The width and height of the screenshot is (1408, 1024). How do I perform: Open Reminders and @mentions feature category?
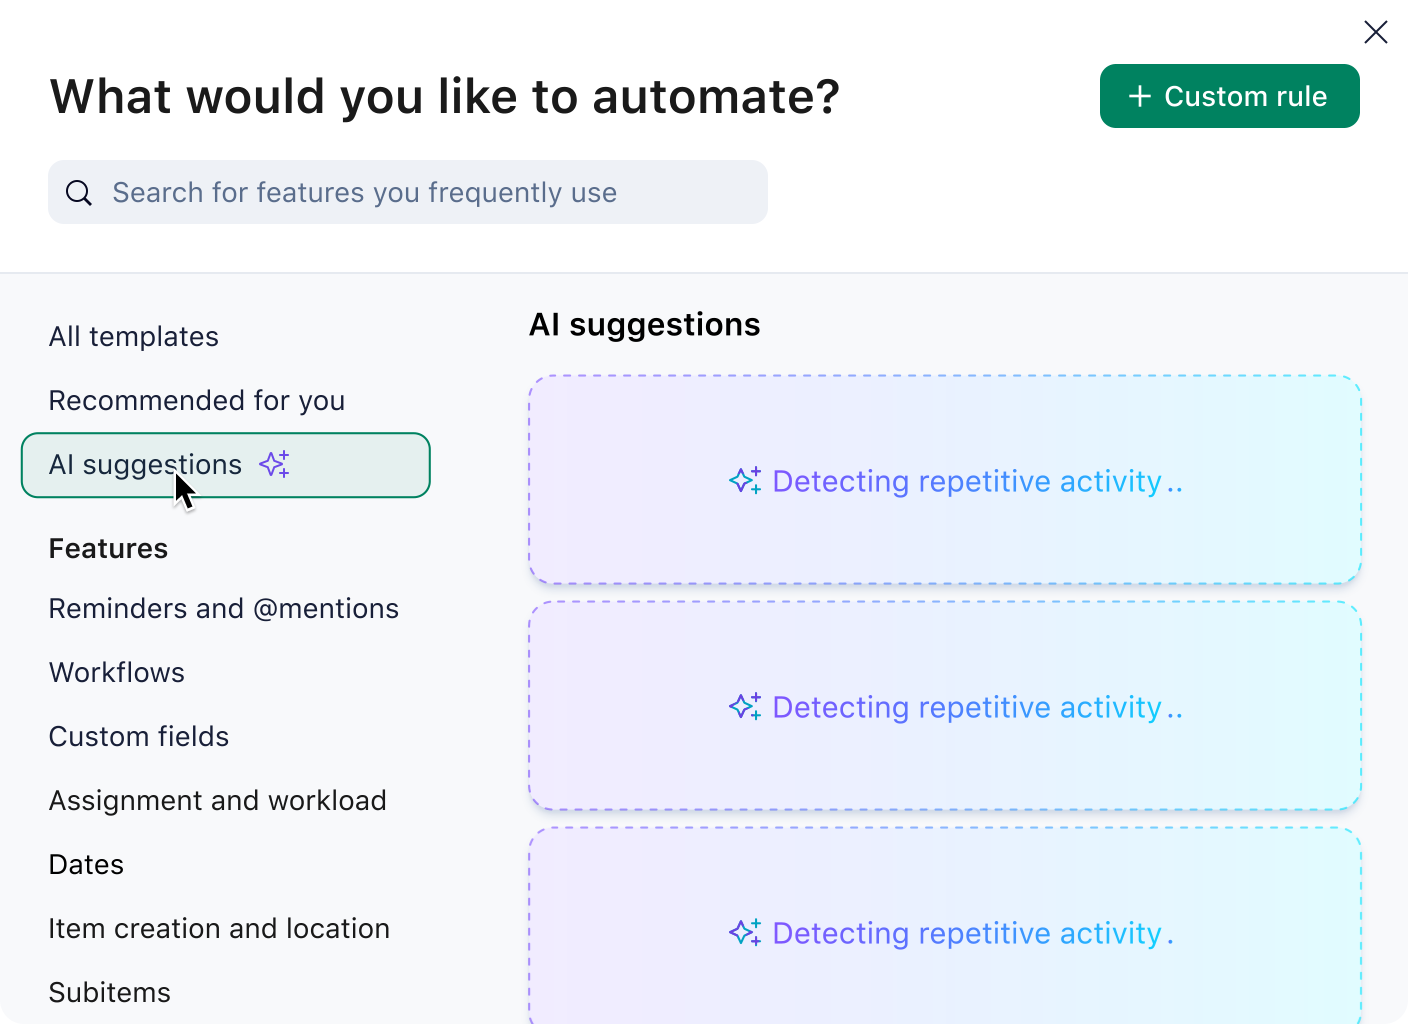click(x=224, y=609)
